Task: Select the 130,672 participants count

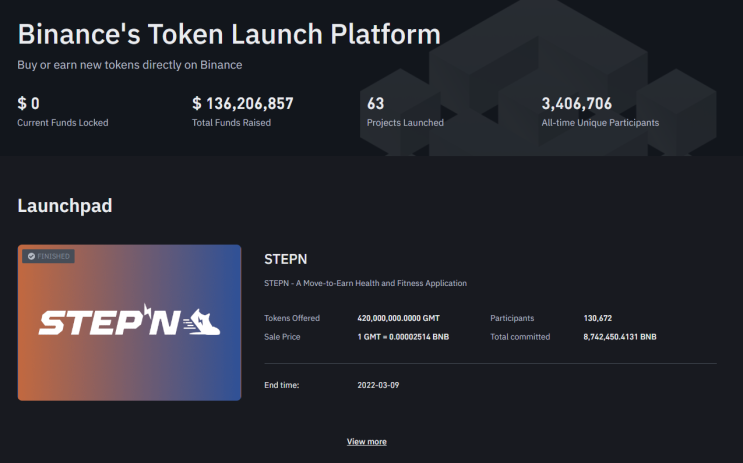Action: [x=598, y=318]
